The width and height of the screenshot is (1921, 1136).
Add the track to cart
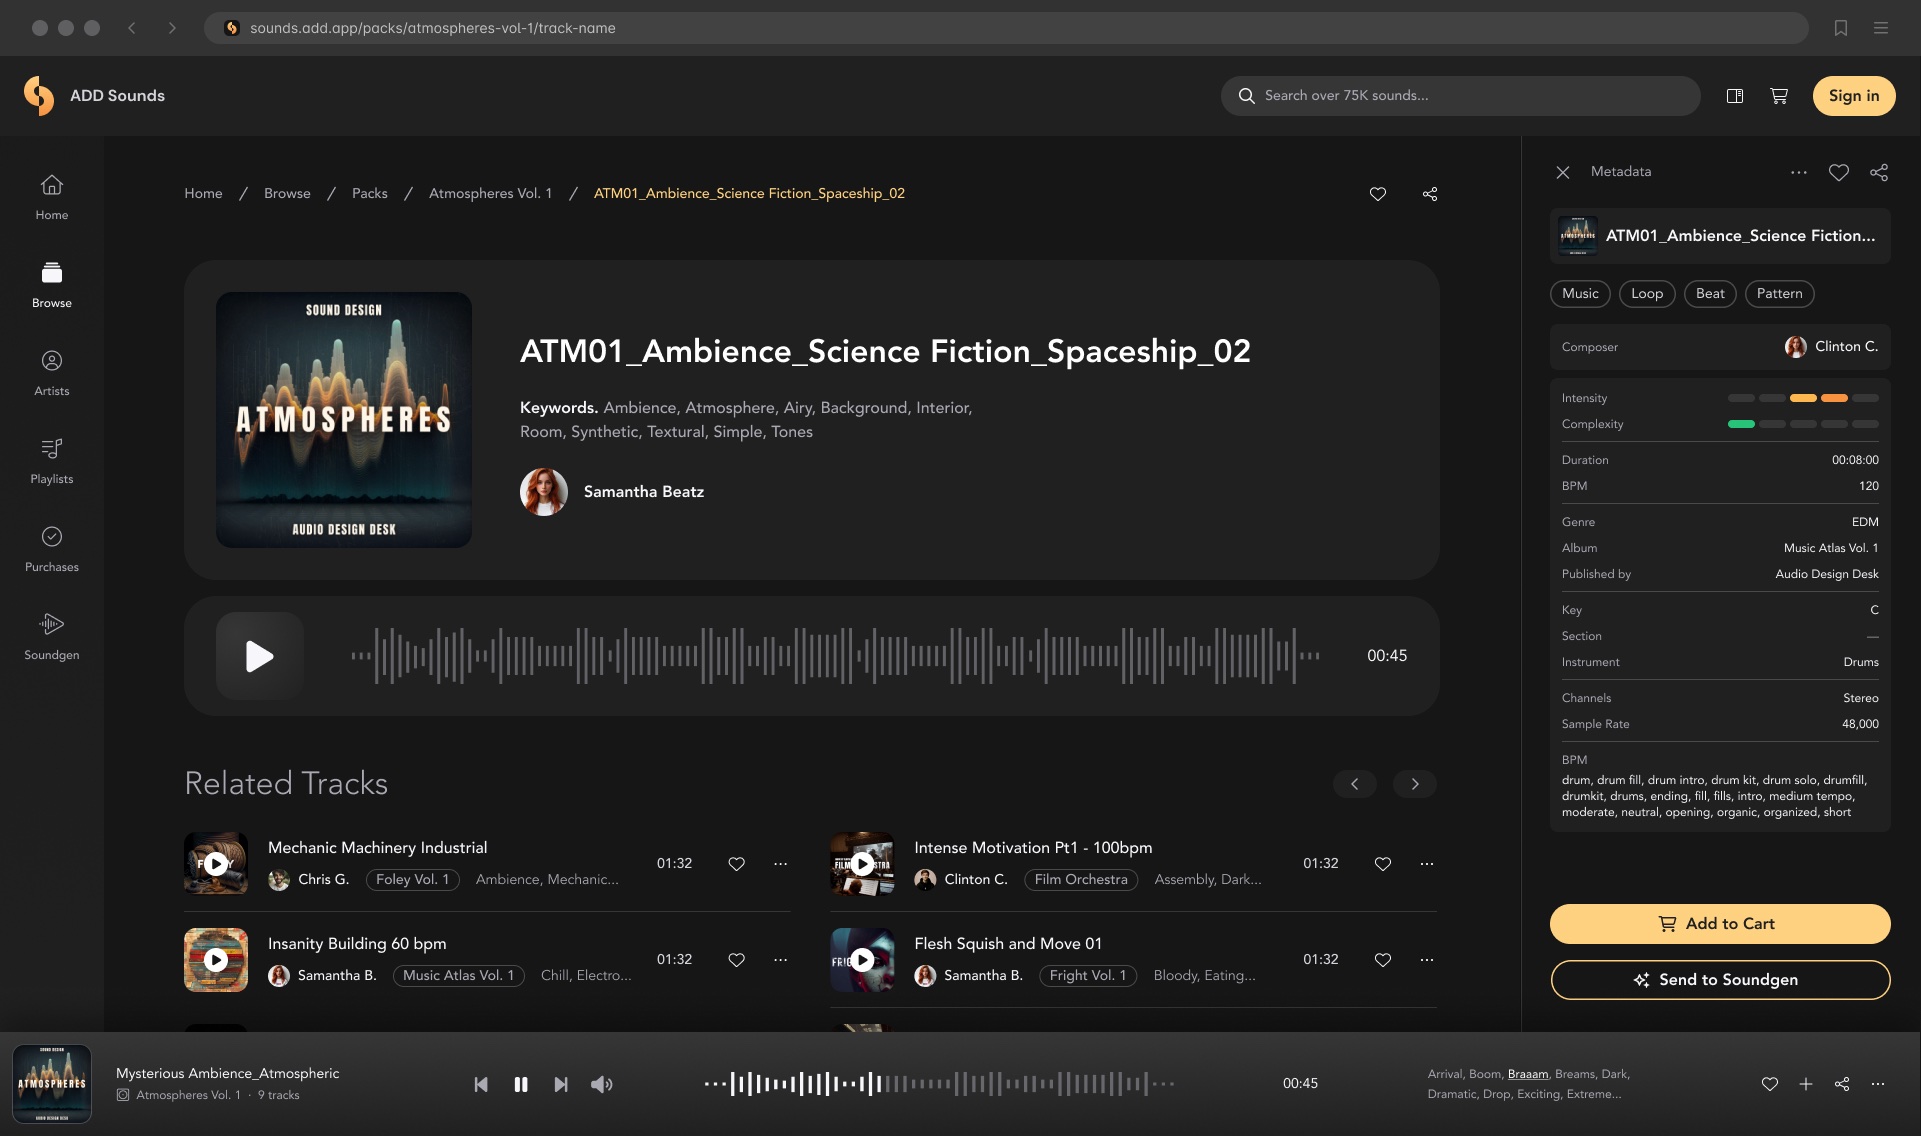(x=1718, y=924)
